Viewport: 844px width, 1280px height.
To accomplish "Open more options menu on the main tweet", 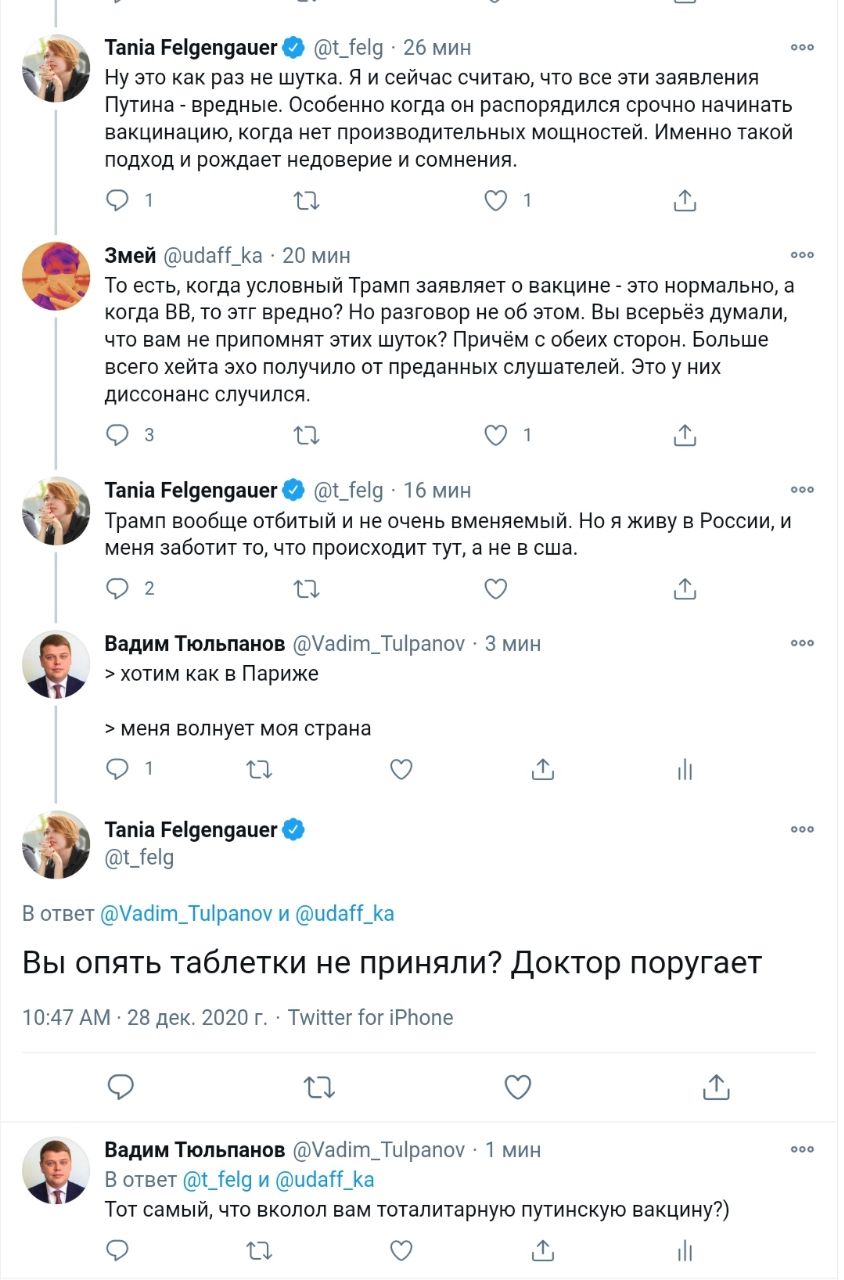I will [x=802, y=830].
